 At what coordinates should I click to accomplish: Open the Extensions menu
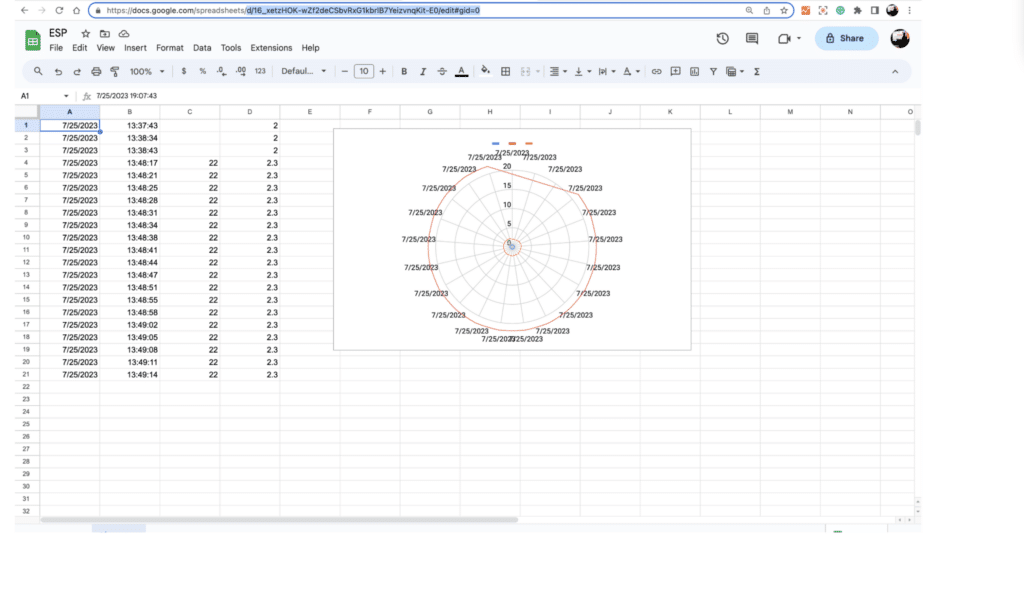(271, 48)
